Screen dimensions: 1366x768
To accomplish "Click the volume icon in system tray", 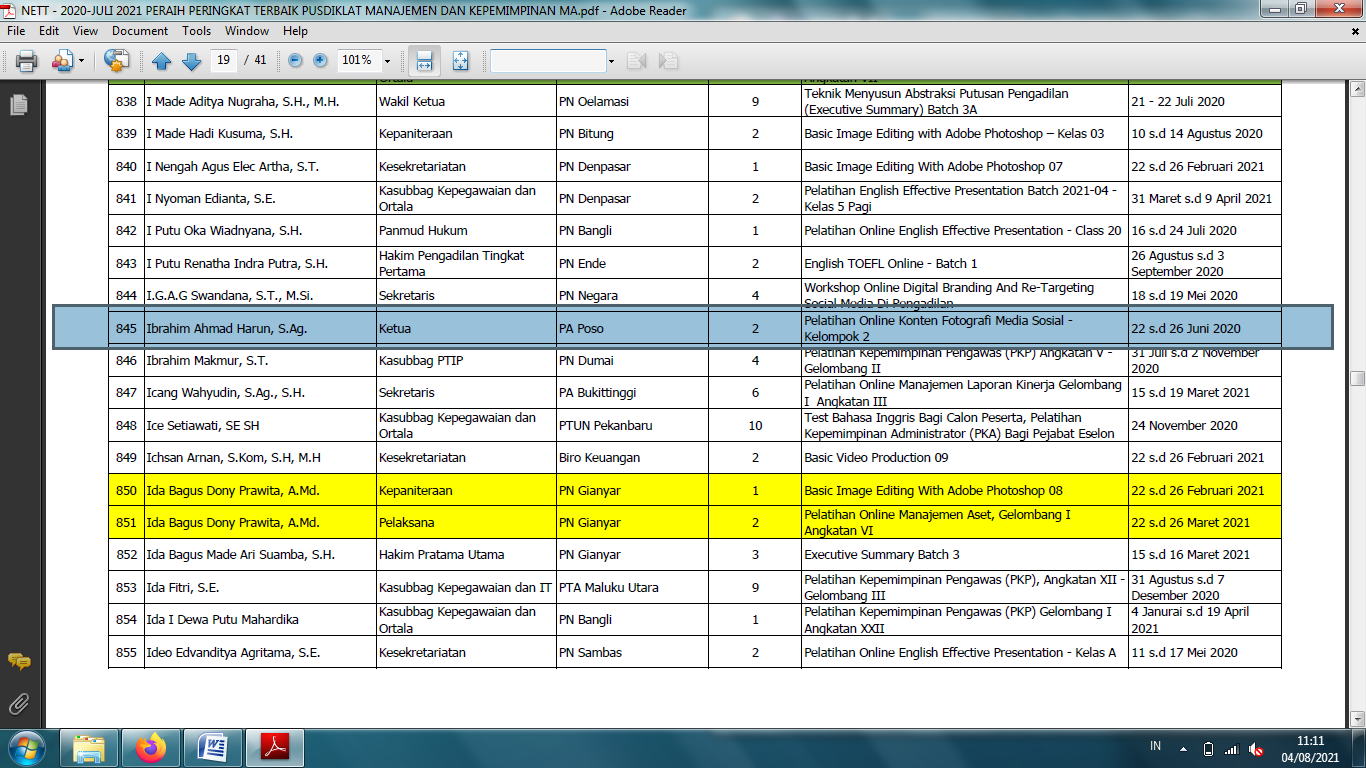I will (x=1256, y=749).
